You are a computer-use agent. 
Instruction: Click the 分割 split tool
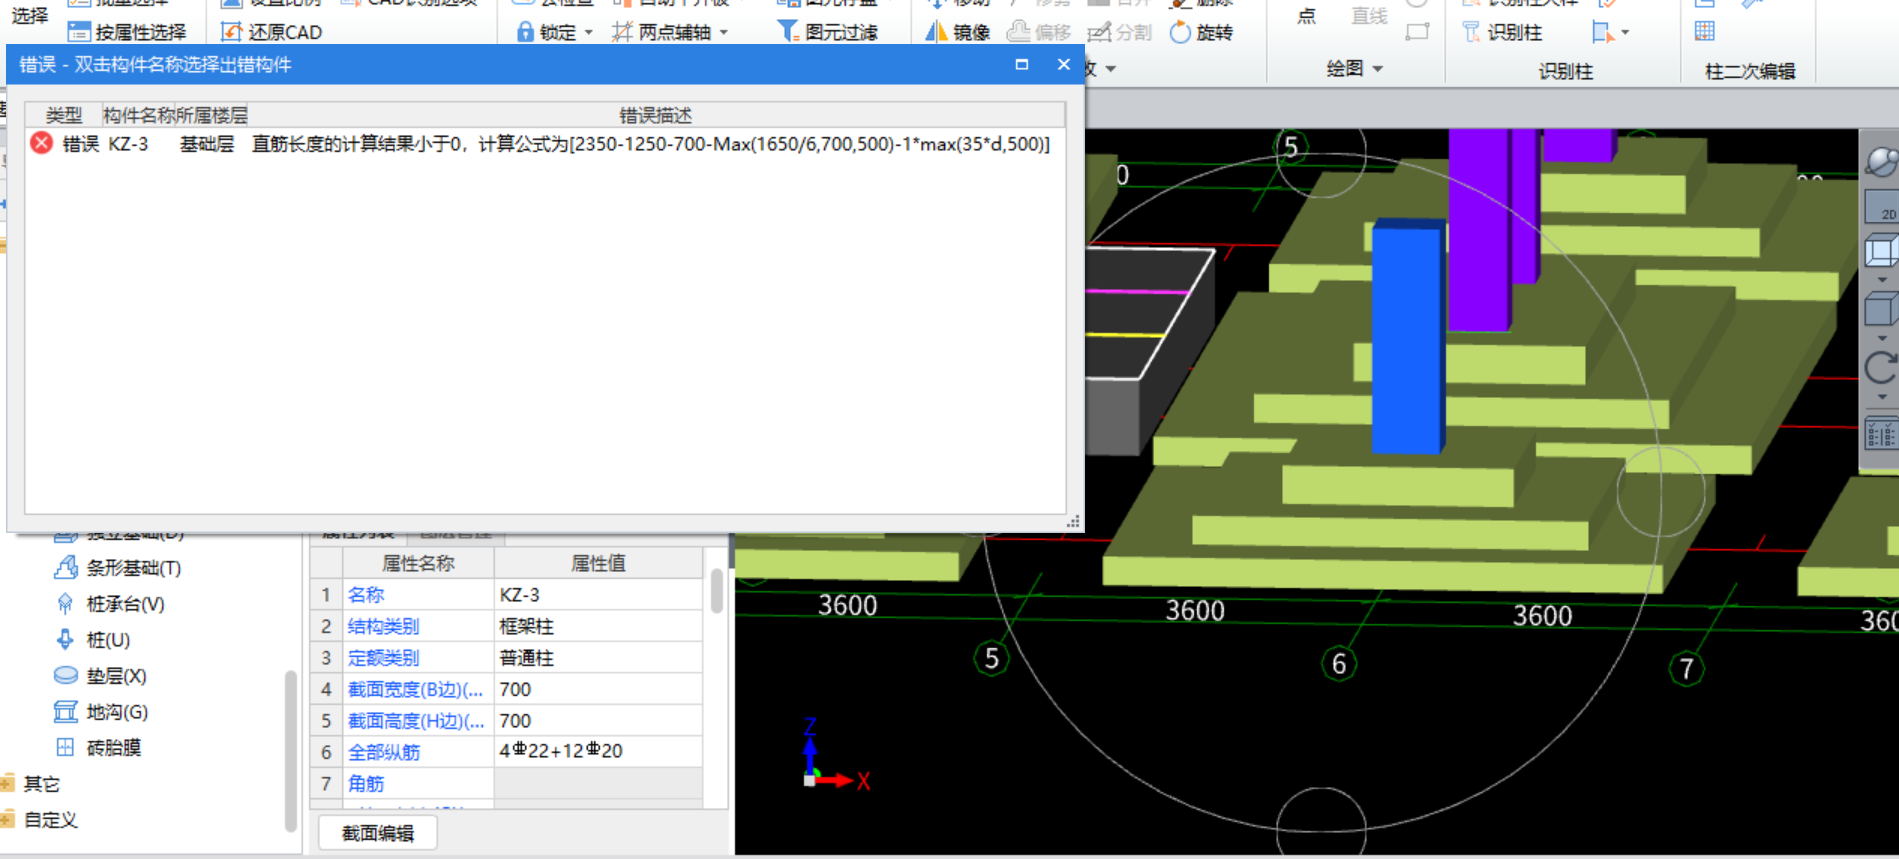point(1119,32)
